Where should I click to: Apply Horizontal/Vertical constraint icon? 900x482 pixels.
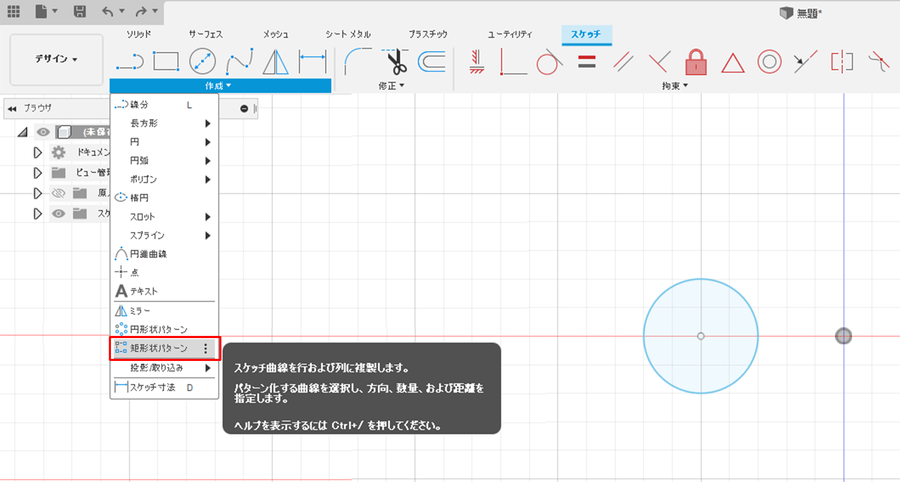pyautogui.click(x=476, y=61)
